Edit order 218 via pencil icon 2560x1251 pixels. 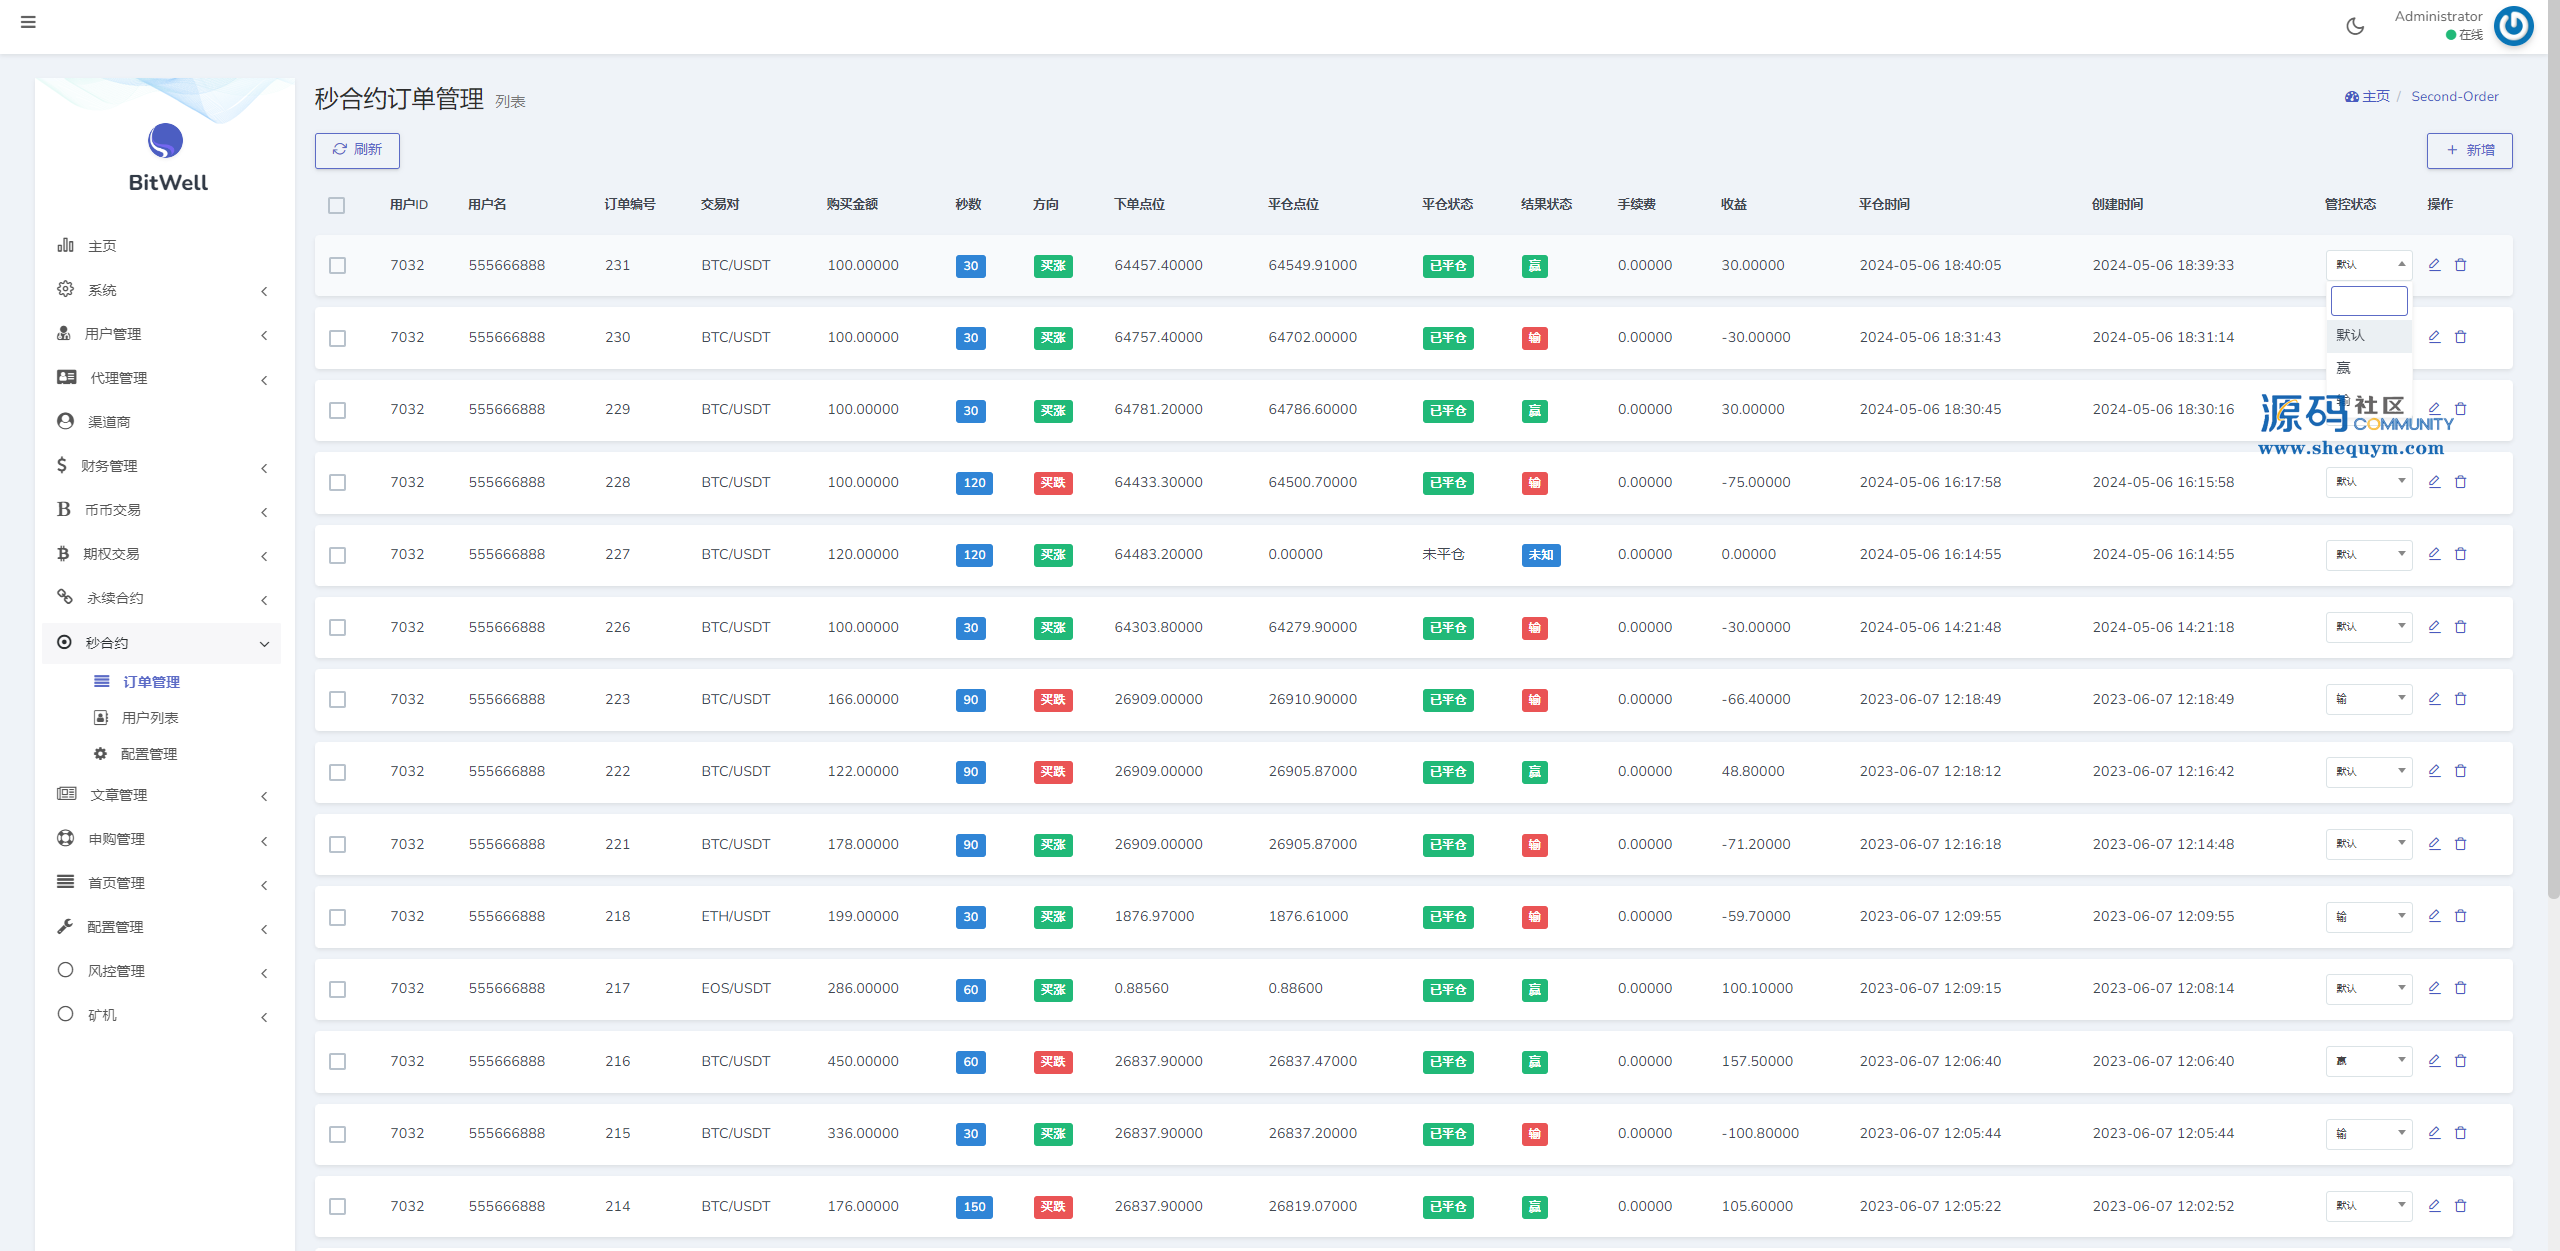2435,916
